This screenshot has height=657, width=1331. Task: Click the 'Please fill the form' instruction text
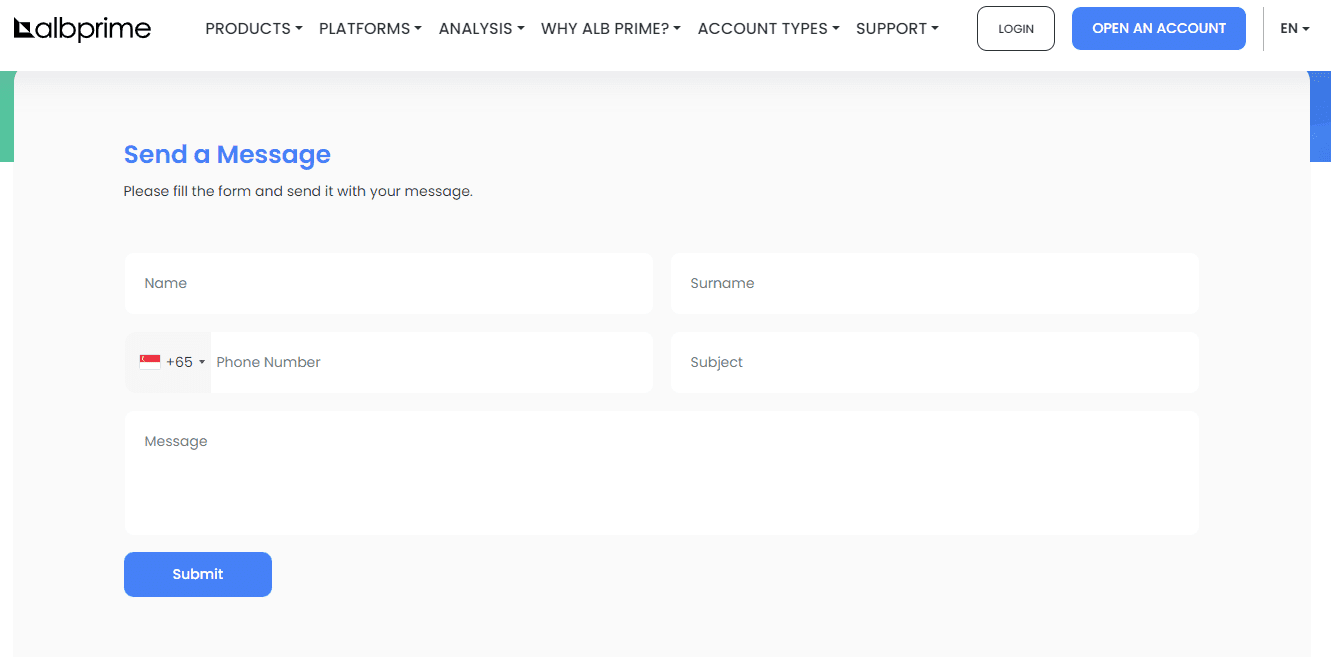tap(298, 191)
